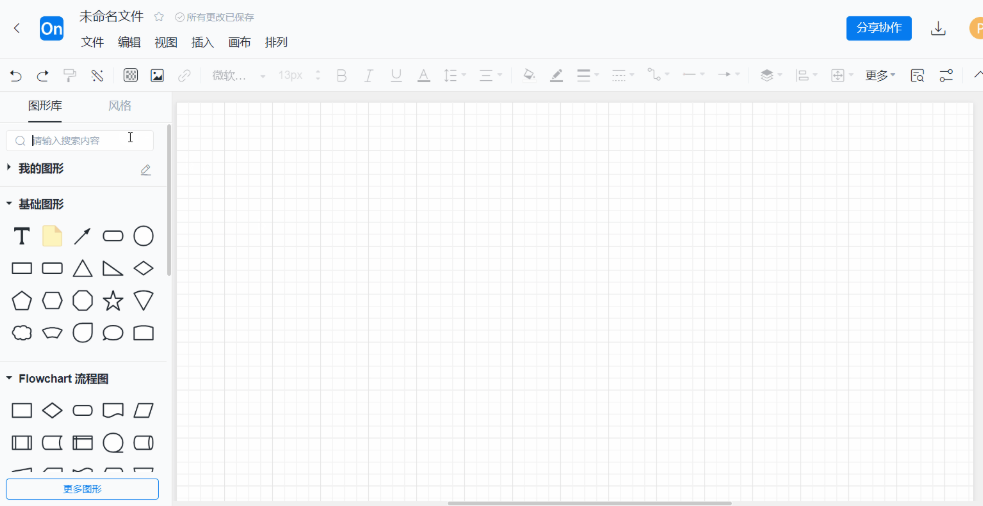Image resolution: width=983 pixels, height=506 pixels.
Task: Open the 插入 menu
Action: point(202,43)
